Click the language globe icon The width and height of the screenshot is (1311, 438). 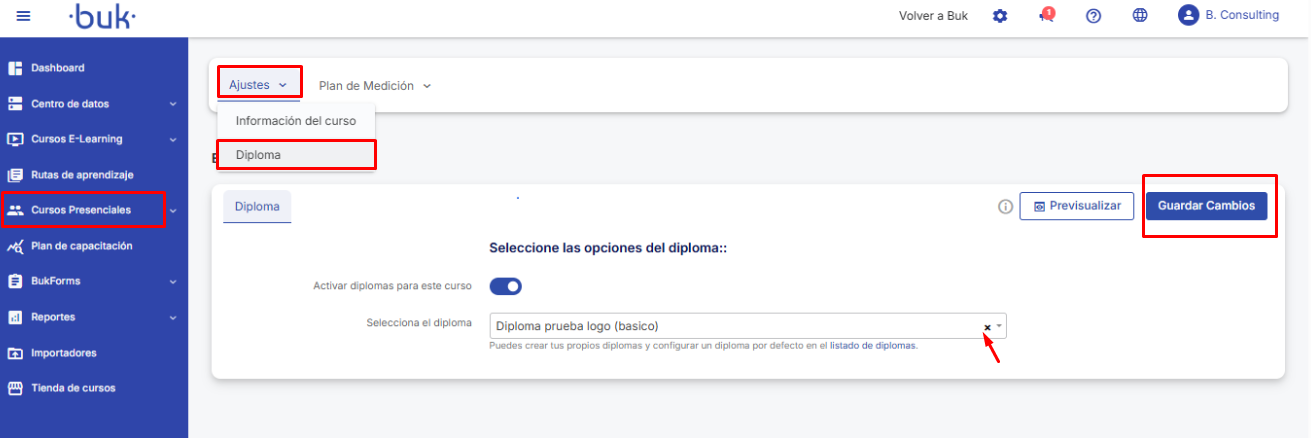1140,16
